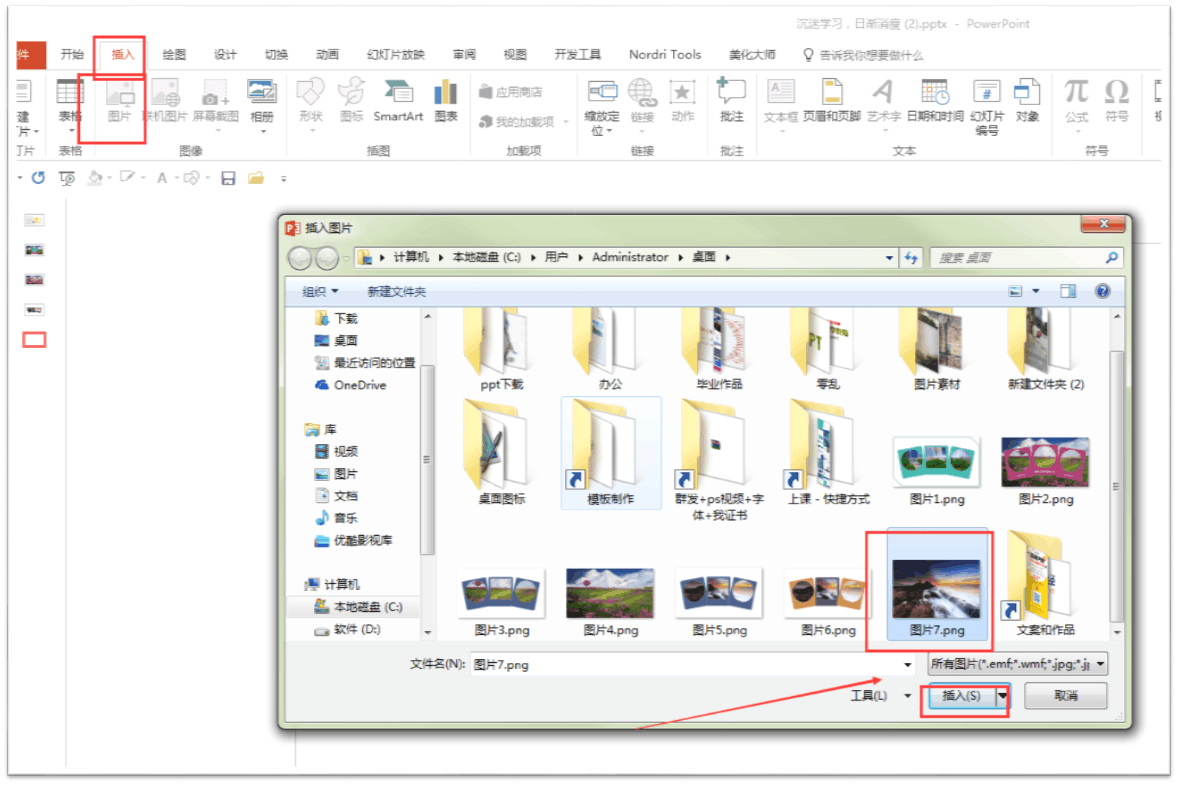This screenshot has height=785, width=1178.
Task: Click the dialog help question icon
Action: click(x=1102, y=291)
